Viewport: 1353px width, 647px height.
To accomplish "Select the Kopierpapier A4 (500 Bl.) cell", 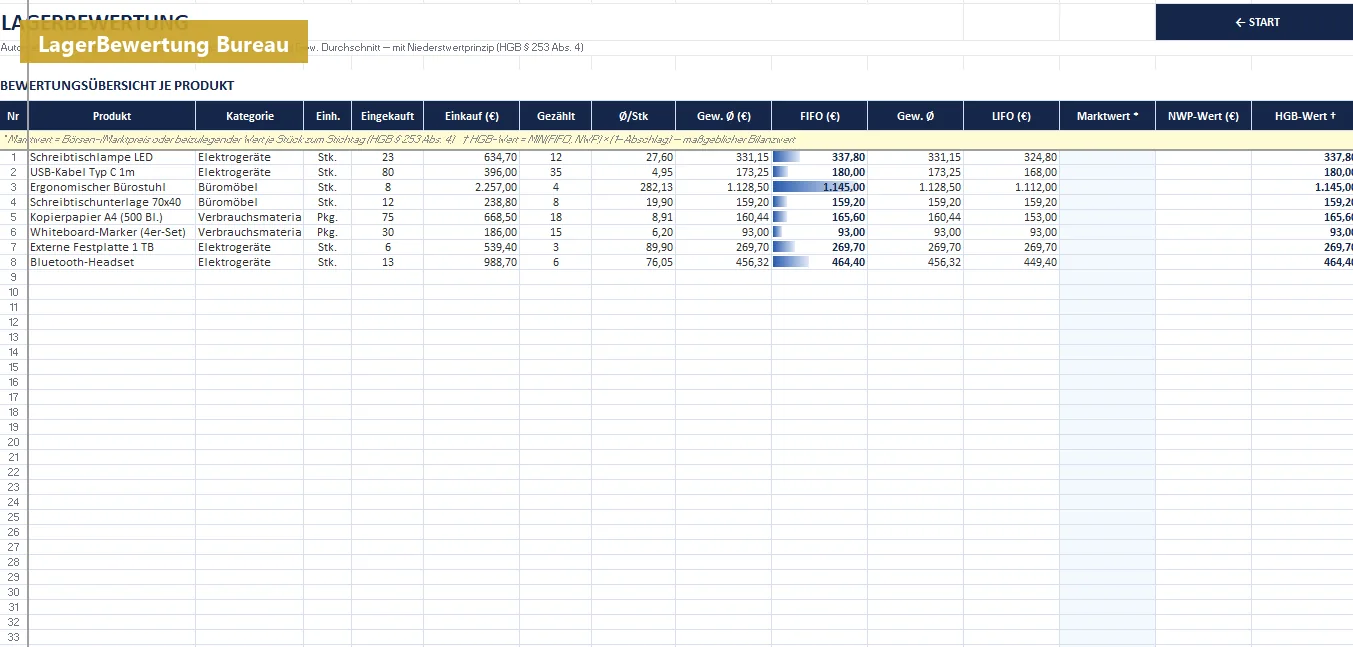I will [x=112, y=217].
